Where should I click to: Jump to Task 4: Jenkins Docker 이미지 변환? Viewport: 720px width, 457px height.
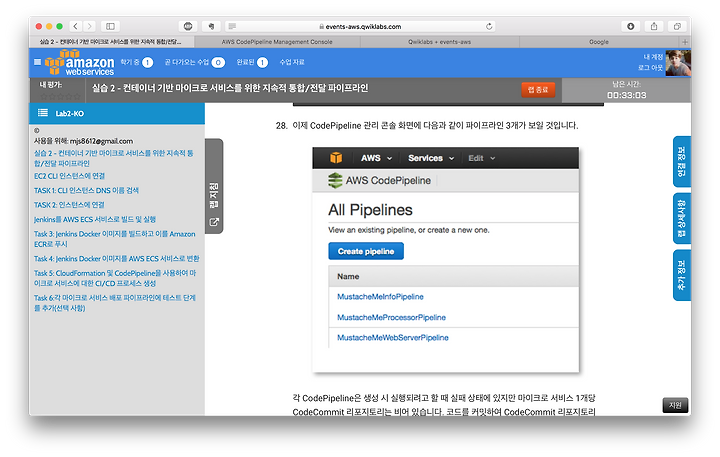click(117, 259)
